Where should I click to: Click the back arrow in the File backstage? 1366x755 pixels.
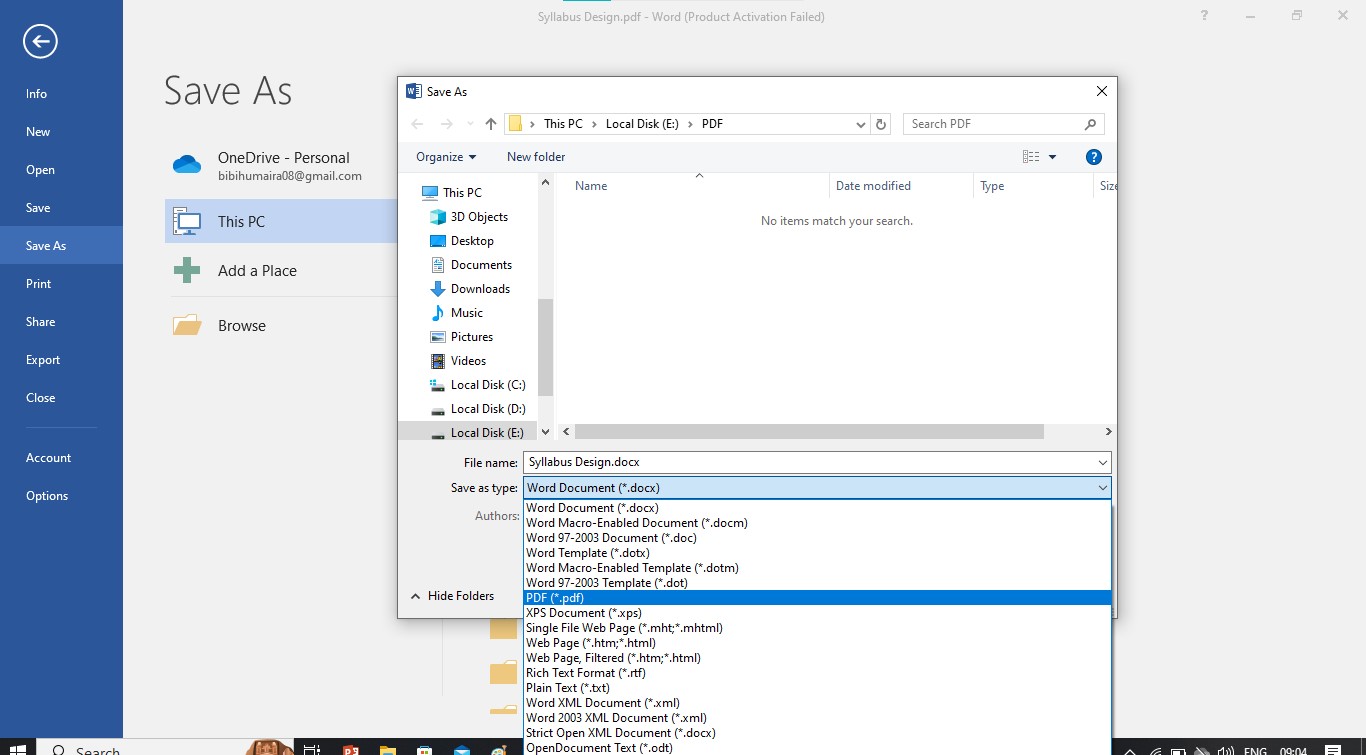40,41
